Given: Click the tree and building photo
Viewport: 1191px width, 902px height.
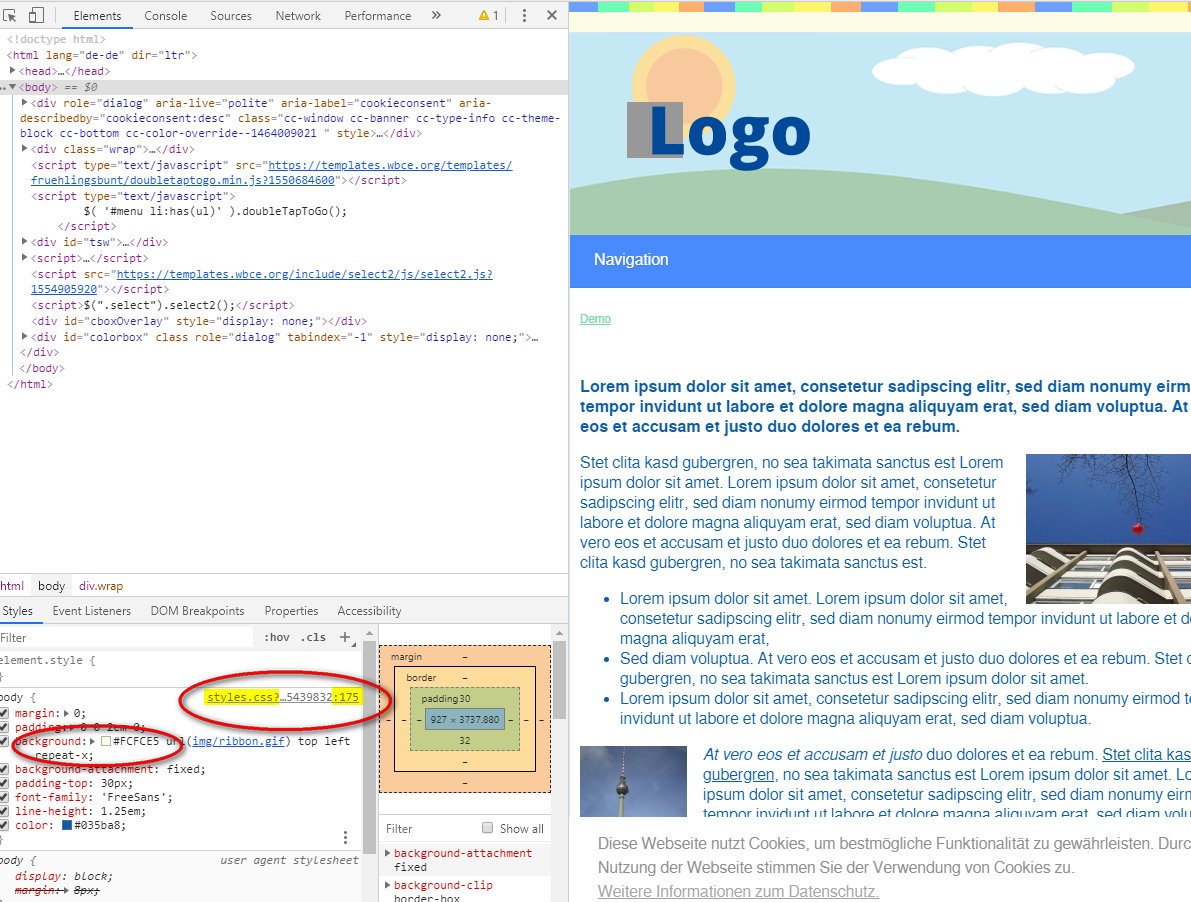Looking at the screenshot, I should click(1108, 528).
